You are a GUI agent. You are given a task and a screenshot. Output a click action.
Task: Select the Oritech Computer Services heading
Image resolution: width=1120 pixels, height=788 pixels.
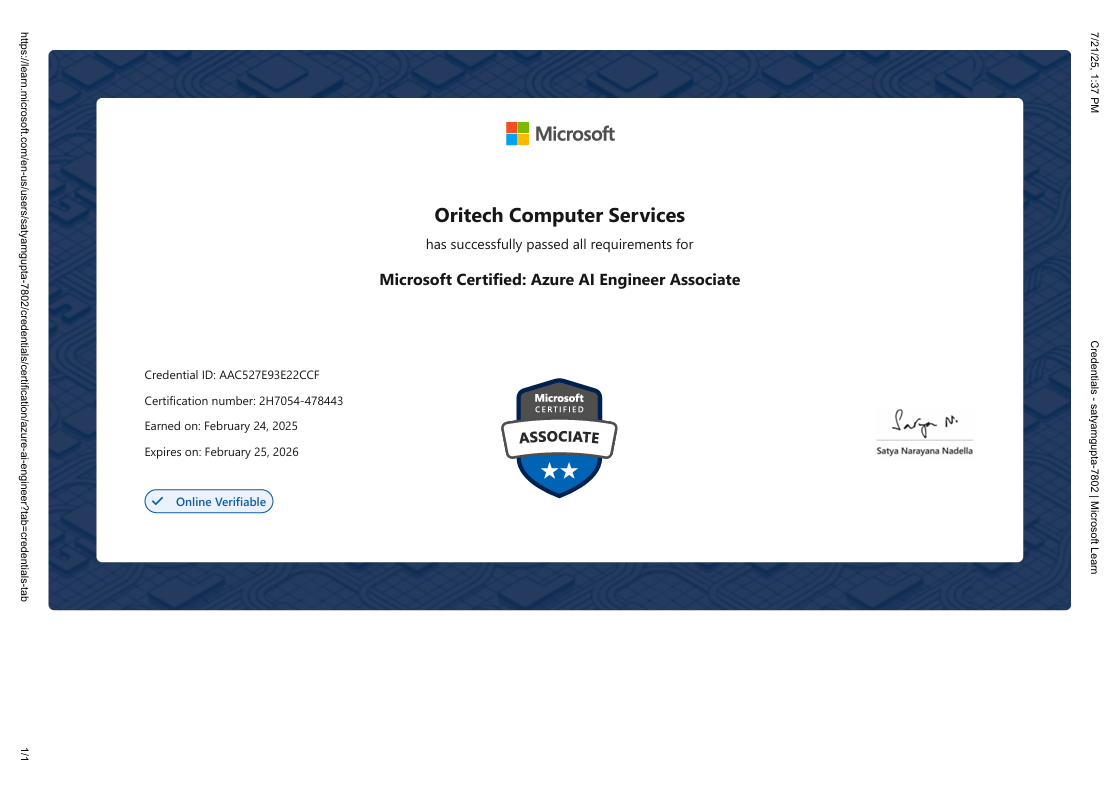tap(559, 215)
